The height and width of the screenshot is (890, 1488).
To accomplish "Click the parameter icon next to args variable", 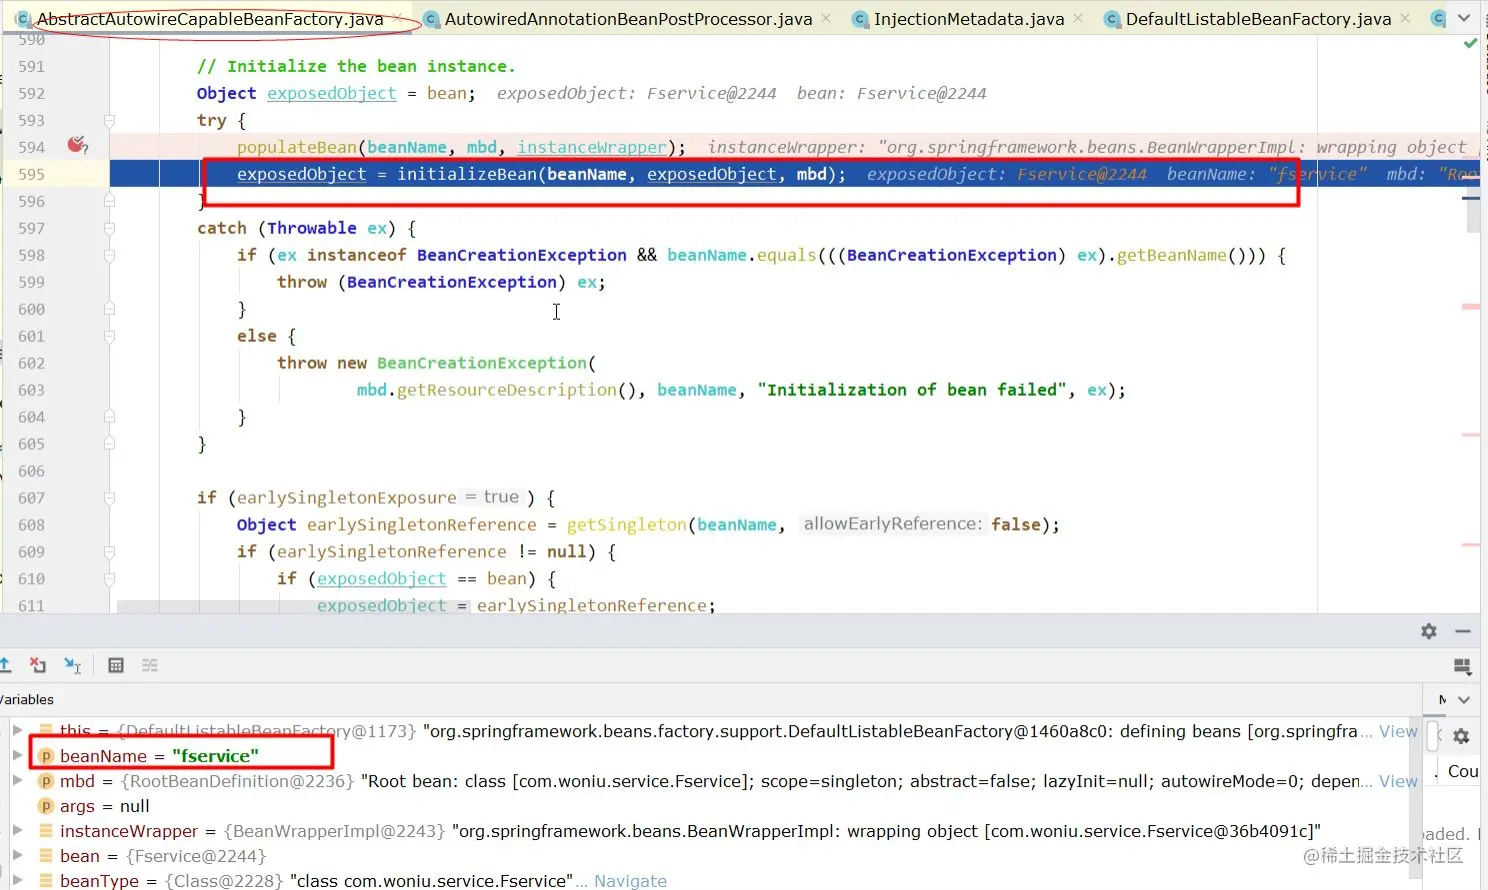I will (46, 806).
